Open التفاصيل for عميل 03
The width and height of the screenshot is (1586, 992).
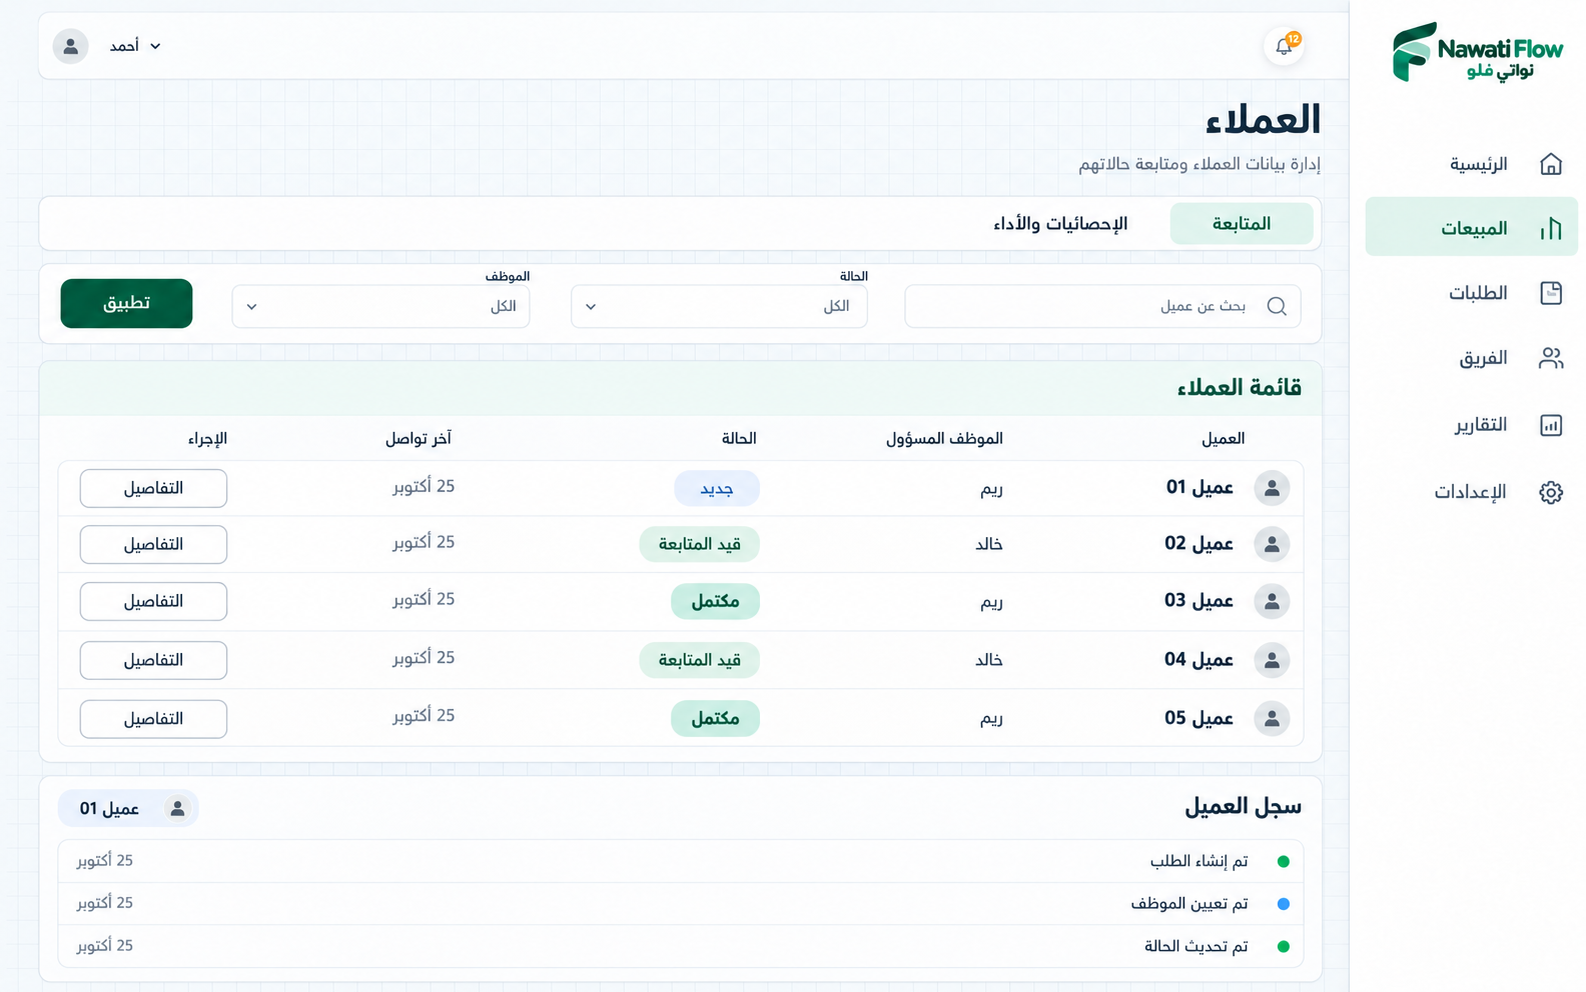153,601
